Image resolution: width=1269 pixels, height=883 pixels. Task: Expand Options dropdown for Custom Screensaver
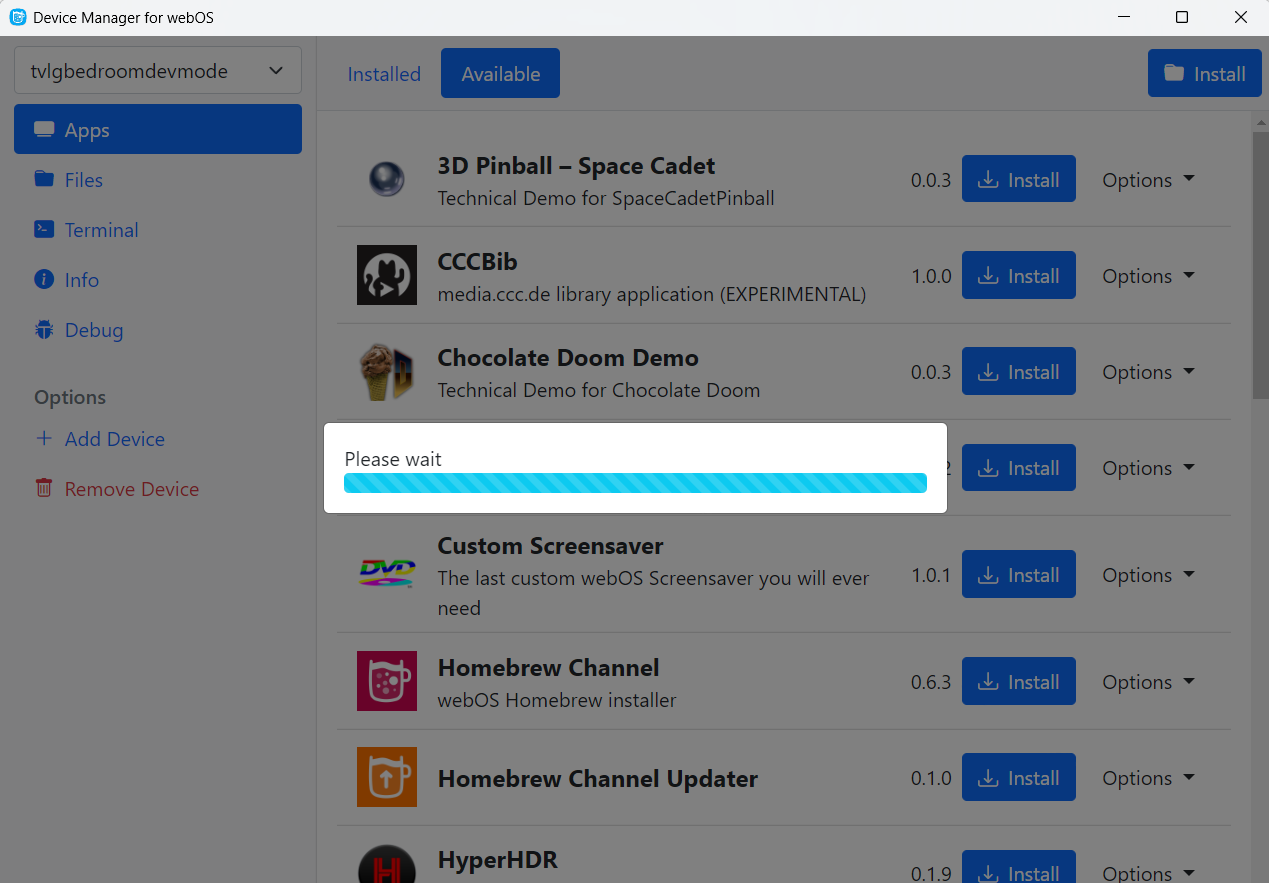(x=1148, y=575)
